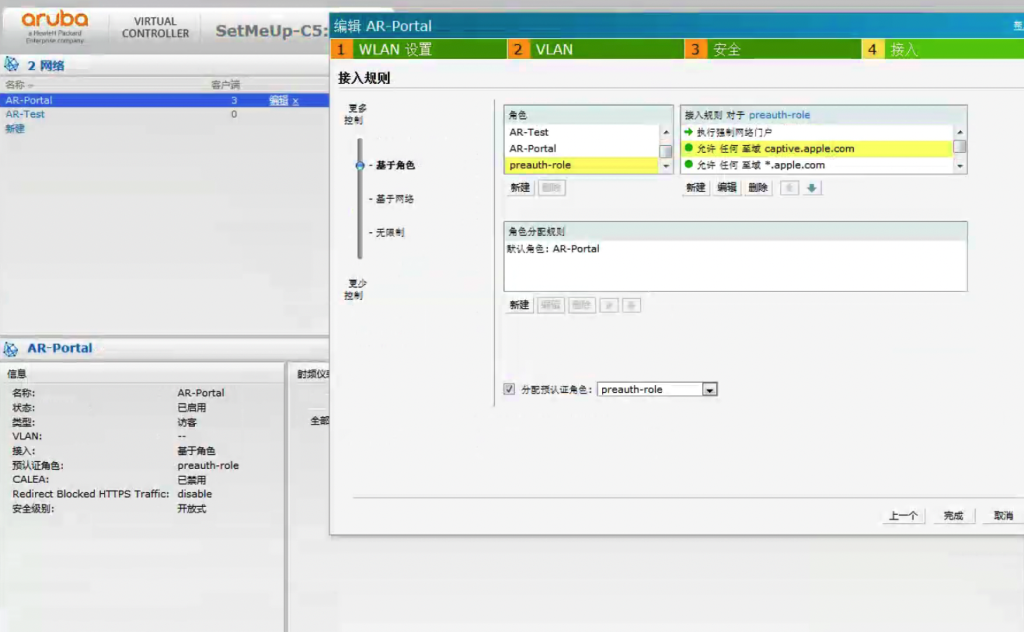
Task: Open the preauth-role dropdown
Action: [709, 390]
